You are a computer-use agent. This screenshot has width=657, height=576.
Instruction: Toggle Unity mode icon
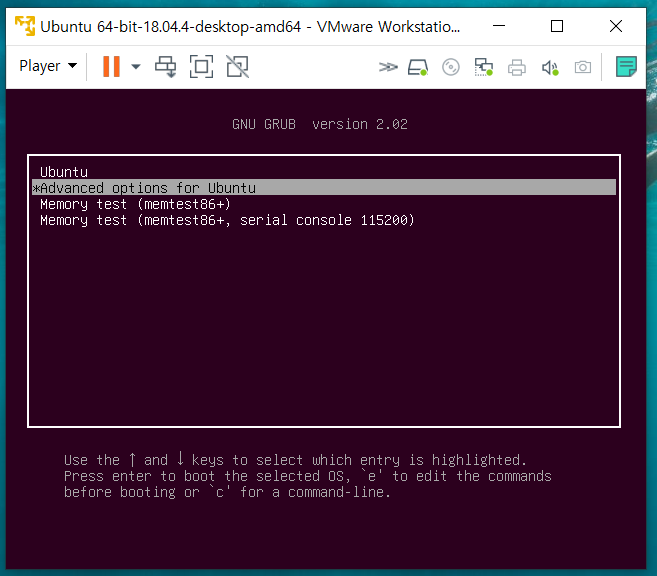point(238,67)
